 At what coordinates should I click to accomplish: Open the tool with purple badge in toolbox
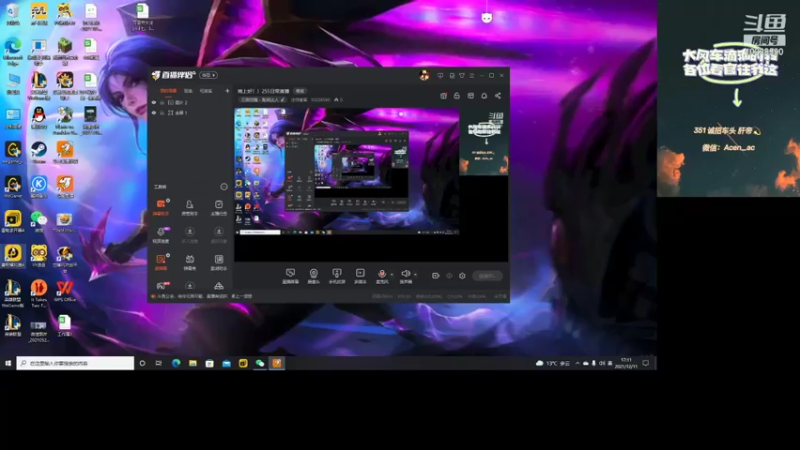(161, 234)
